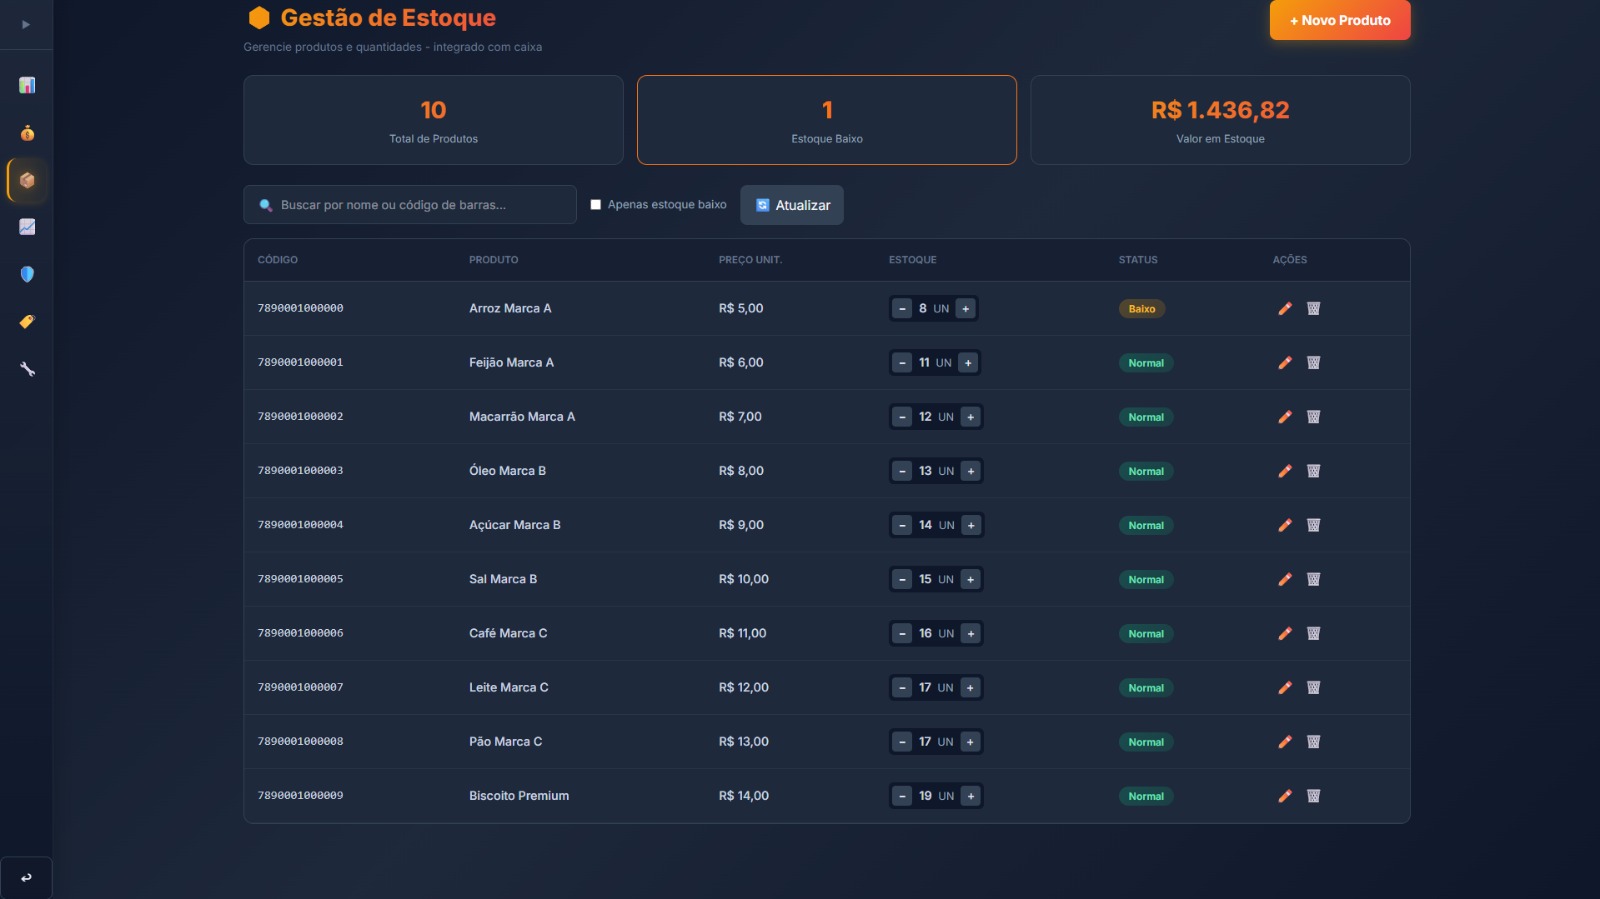The width and height of the screenshot is (1600, 899).
Task: Open the bar chart dashboard icon in sidebar
Action: pos(27,85)
